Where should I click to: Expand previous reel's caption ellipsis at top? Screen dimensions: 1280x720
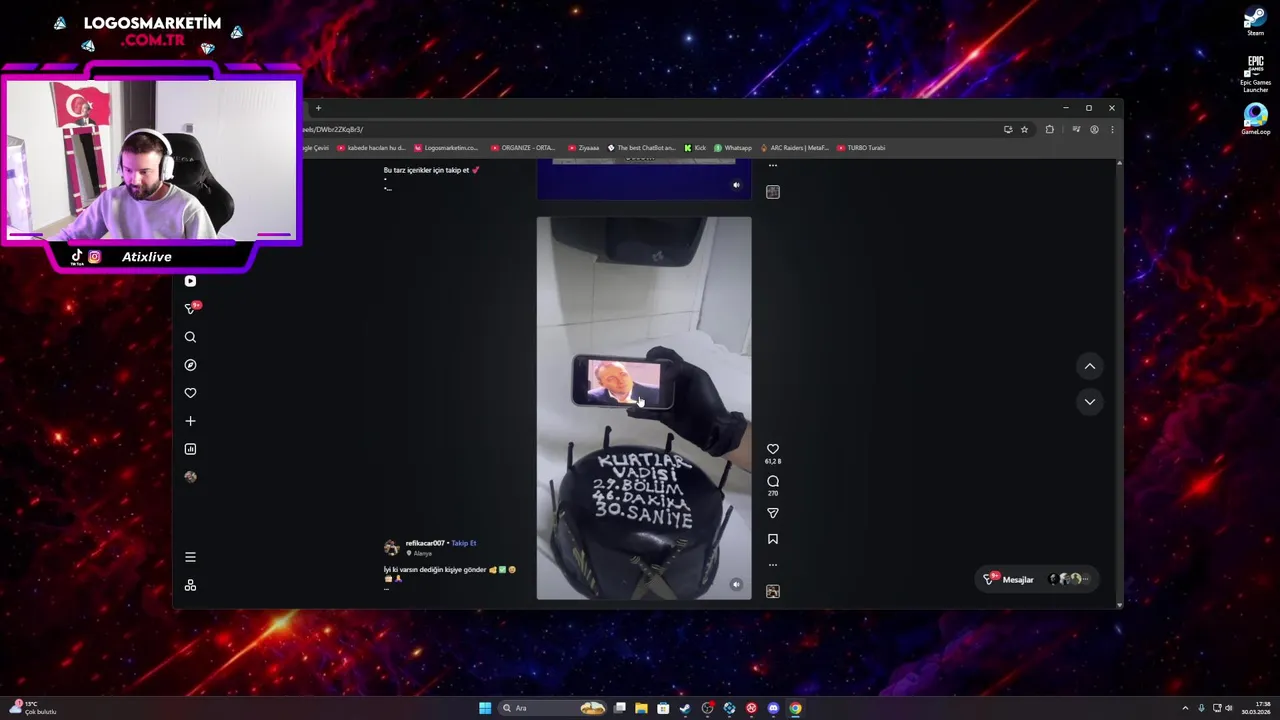387,188
